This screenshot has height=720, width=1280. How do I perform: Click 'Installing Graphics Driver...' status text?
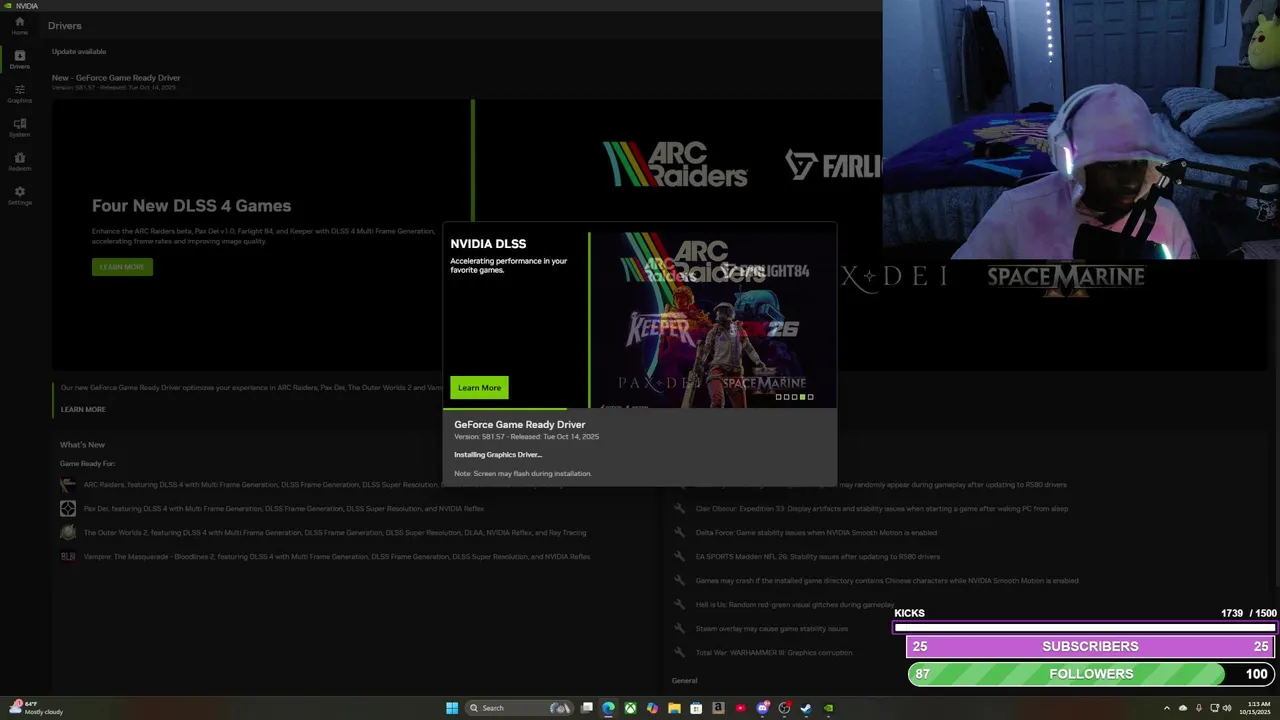pyautogui.click(x=498, y=455)
